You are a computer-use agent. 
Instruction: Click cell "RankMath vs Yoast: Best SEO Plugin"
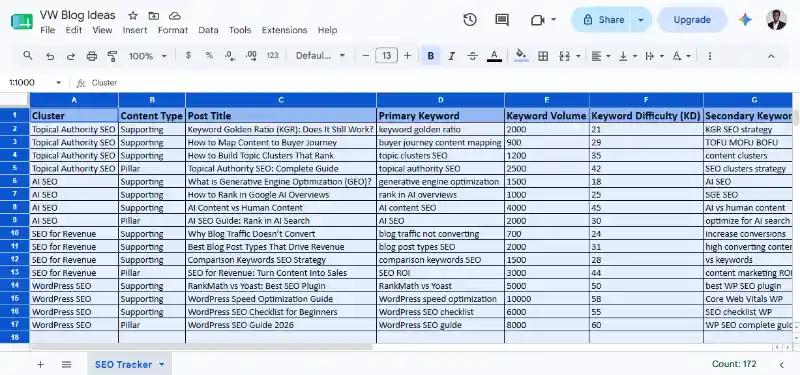tap(281, 286)
